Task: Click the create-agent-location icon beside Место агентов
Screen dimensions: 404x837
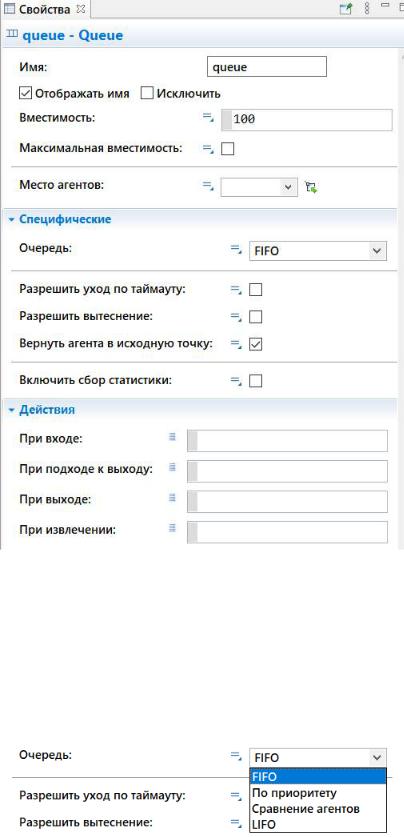Action: [311, 187]
